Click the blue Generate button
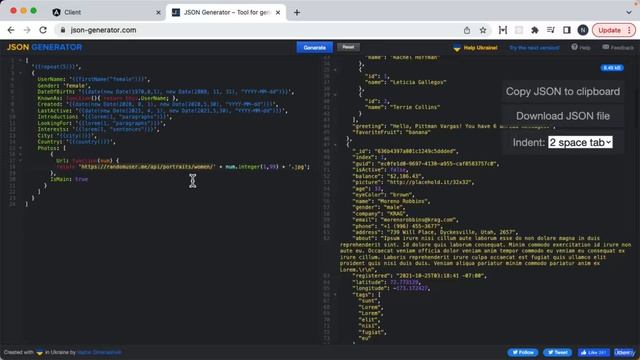 tap(314, 47)
